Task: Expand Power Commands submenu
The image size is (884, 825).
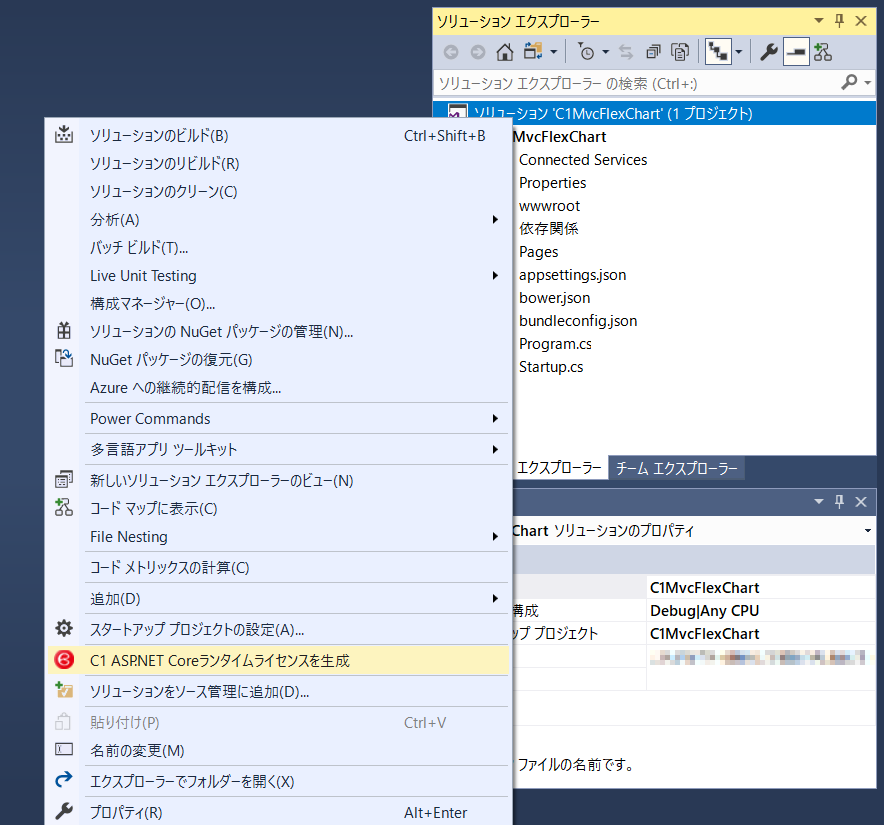Action: [279, 419]
